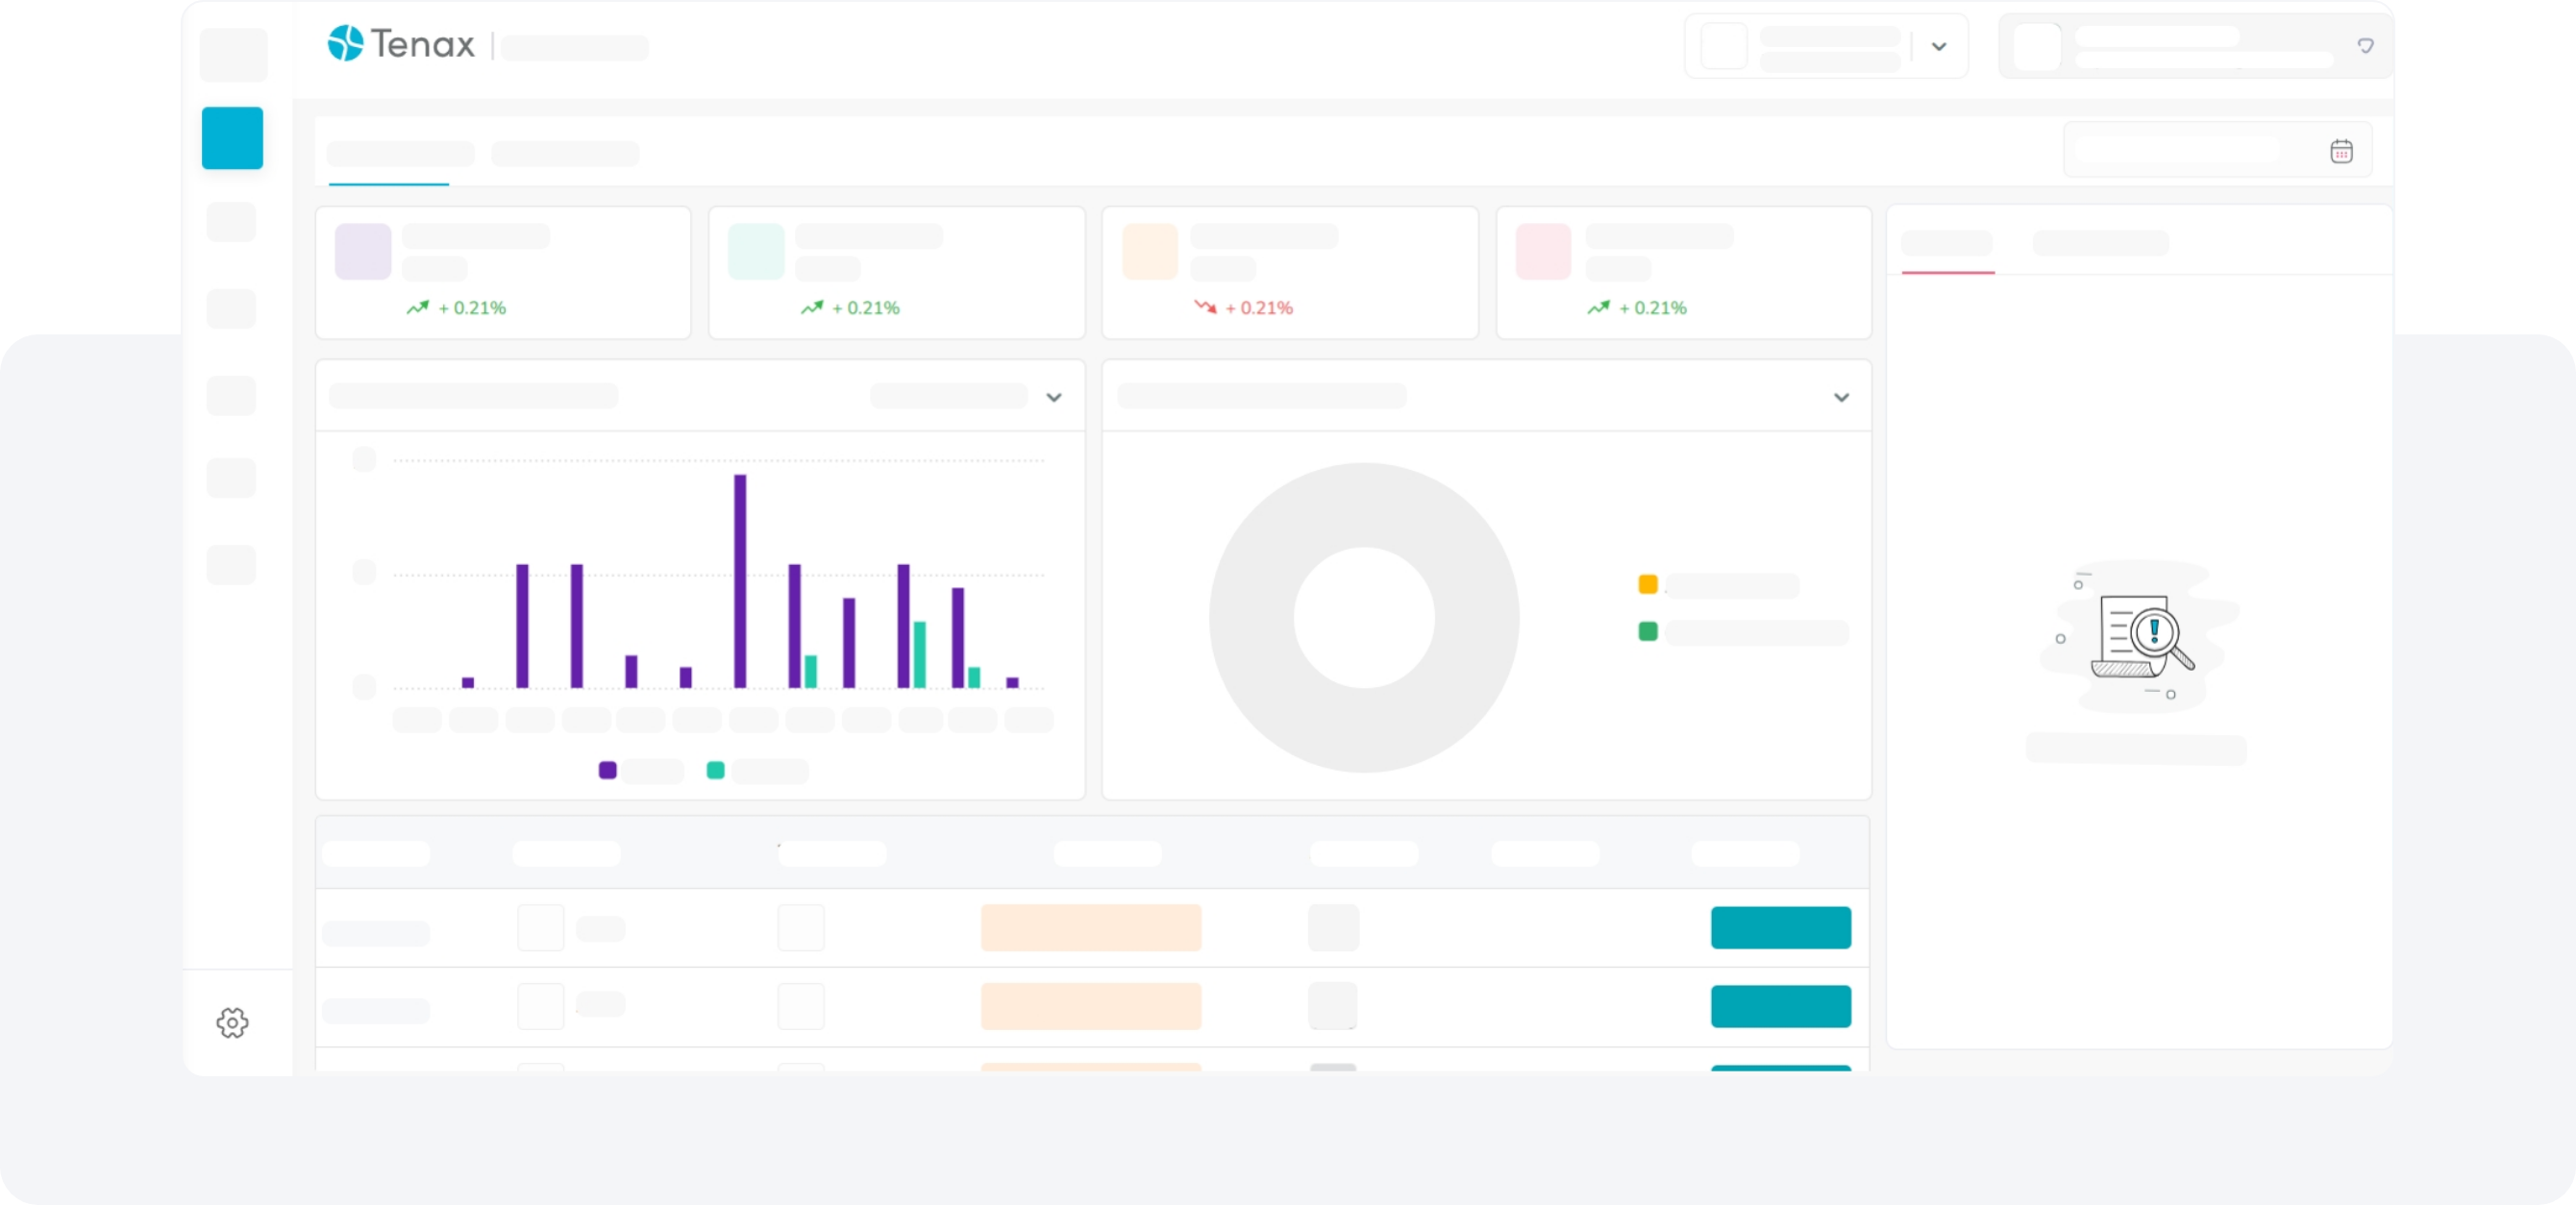The image size is (2576, 1205).
Task: Click the document search illustration
Action: tap(2140, 636)
